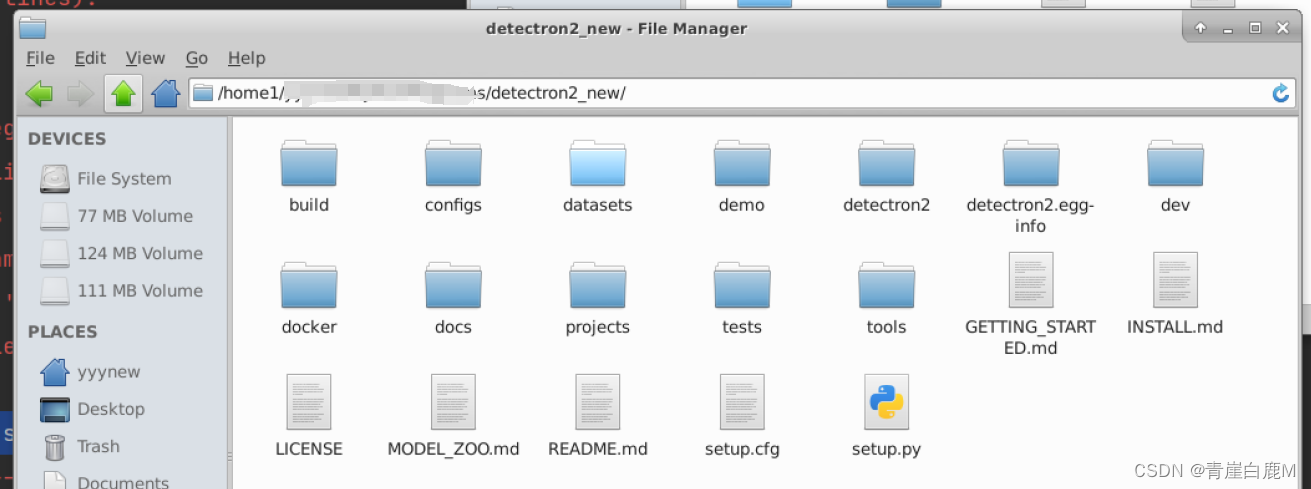The width and height of the screenshot is (1311, 489).
Task: Open the docker folder
Action: pos(309,285)
